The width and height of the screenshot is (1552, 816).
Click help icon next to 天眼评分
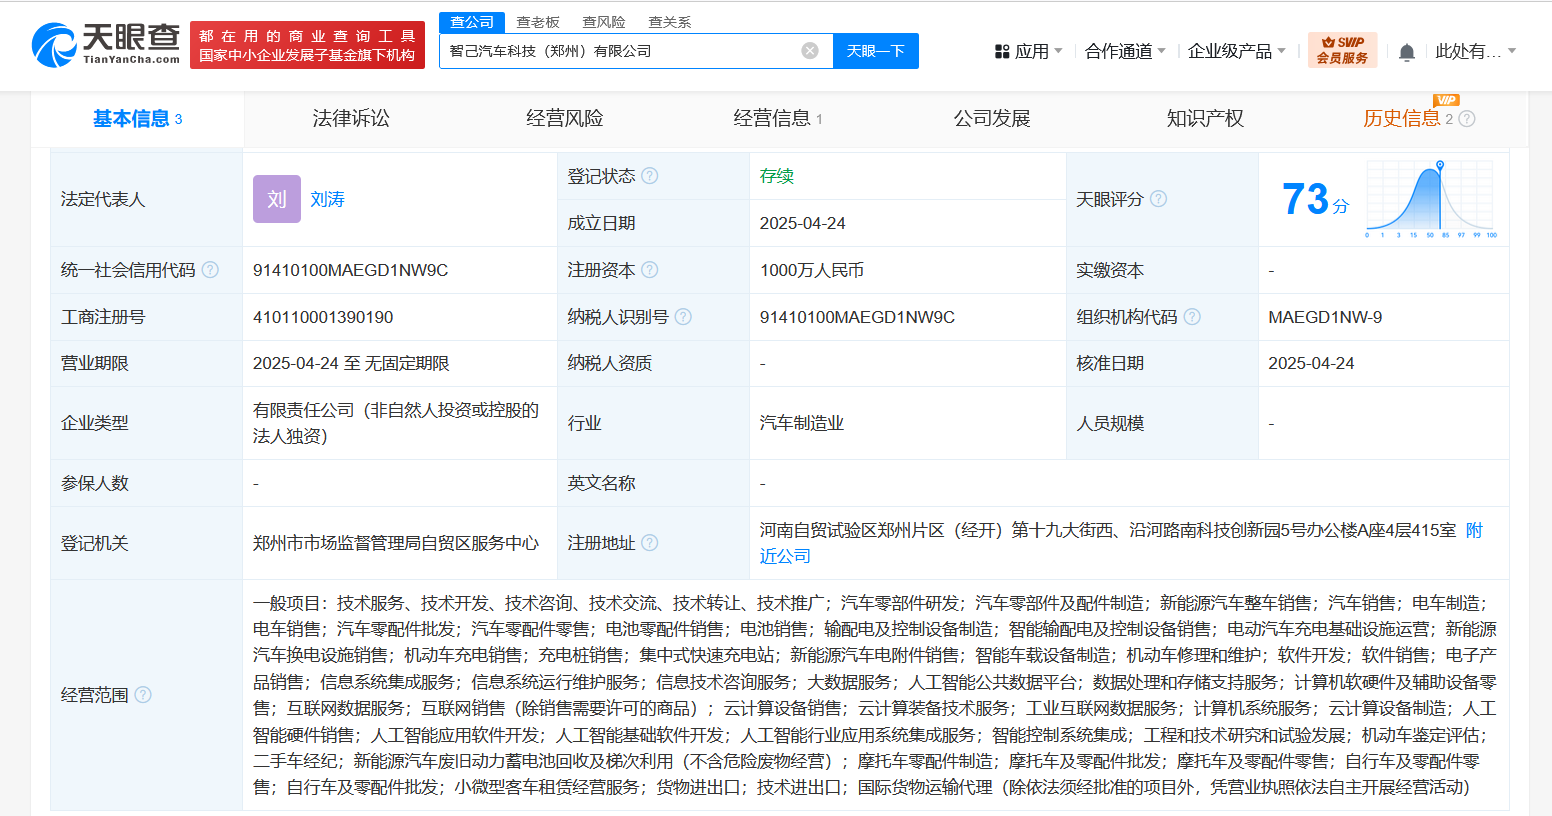[1158, 199]
